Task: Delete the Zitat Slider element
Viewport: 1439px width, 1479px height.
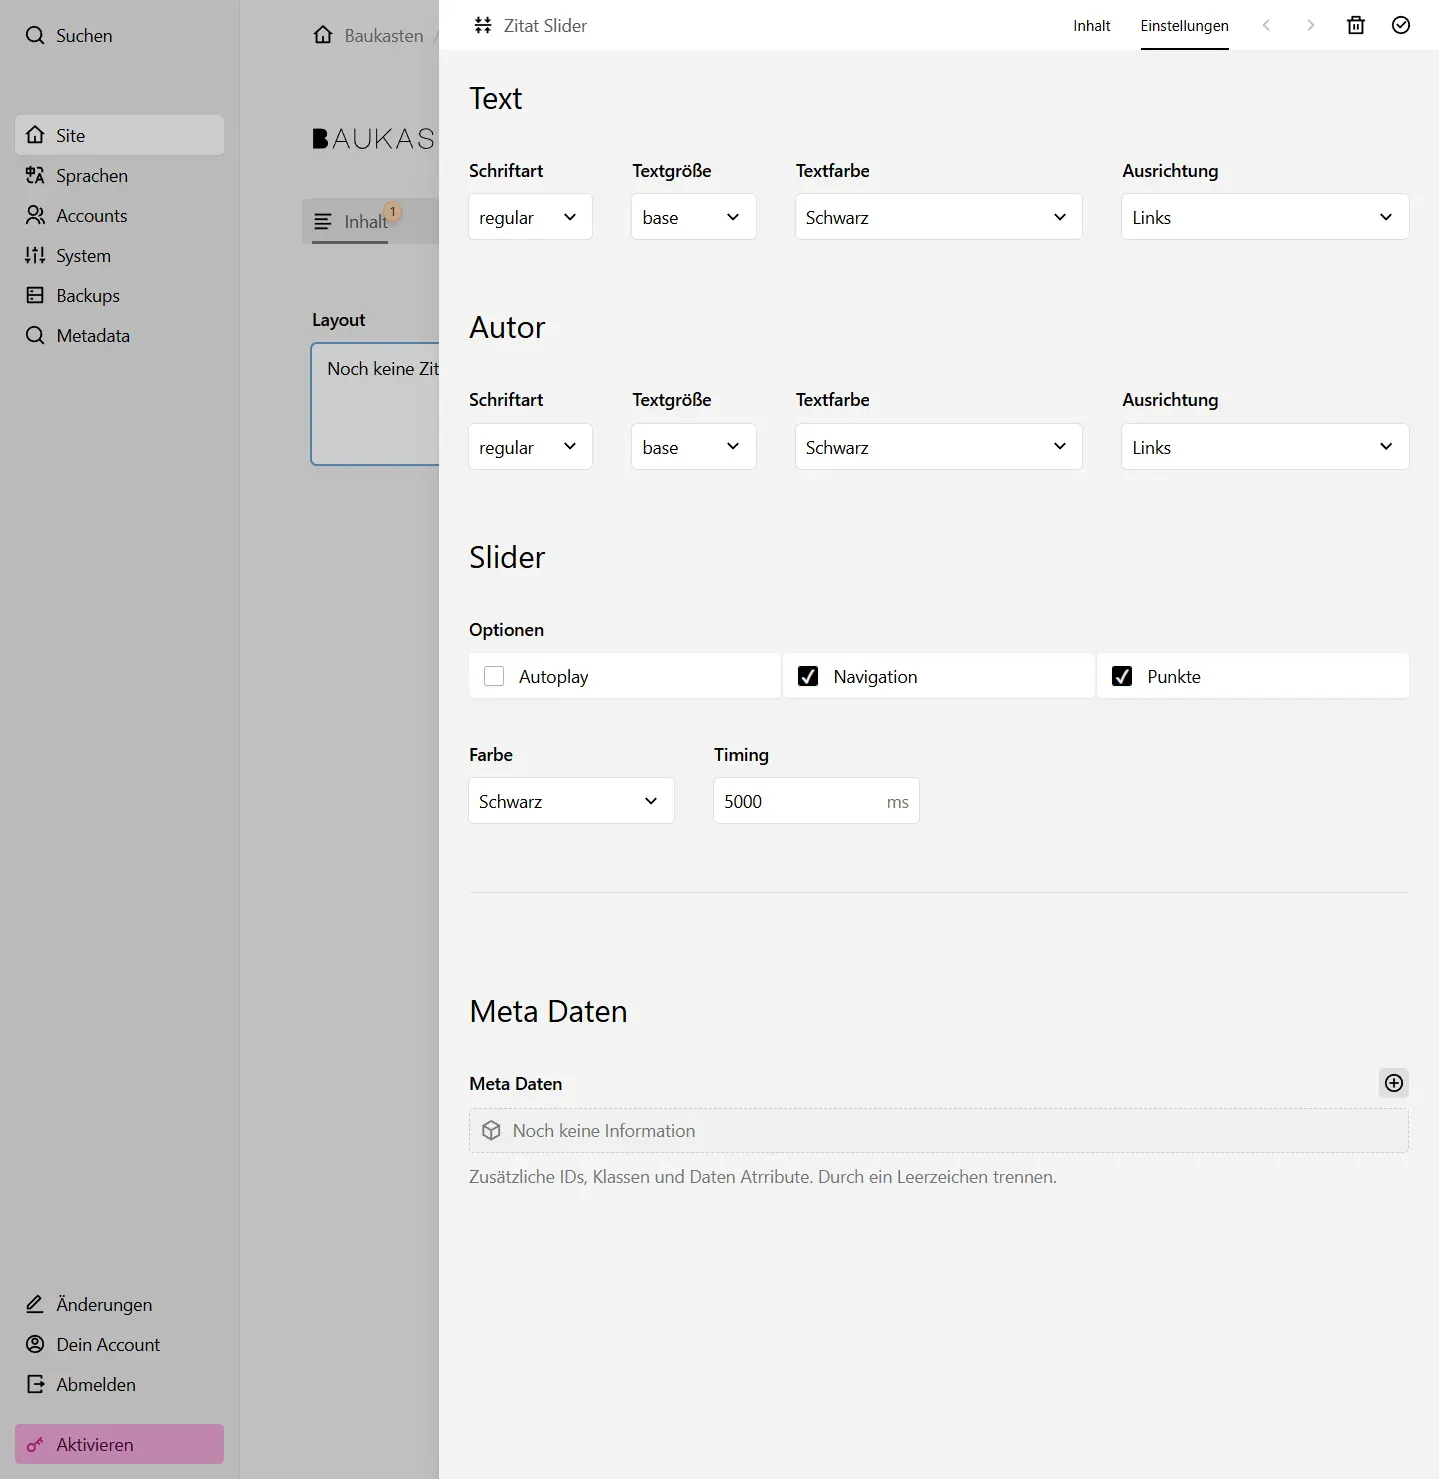Action: [x=1355, y=25]
